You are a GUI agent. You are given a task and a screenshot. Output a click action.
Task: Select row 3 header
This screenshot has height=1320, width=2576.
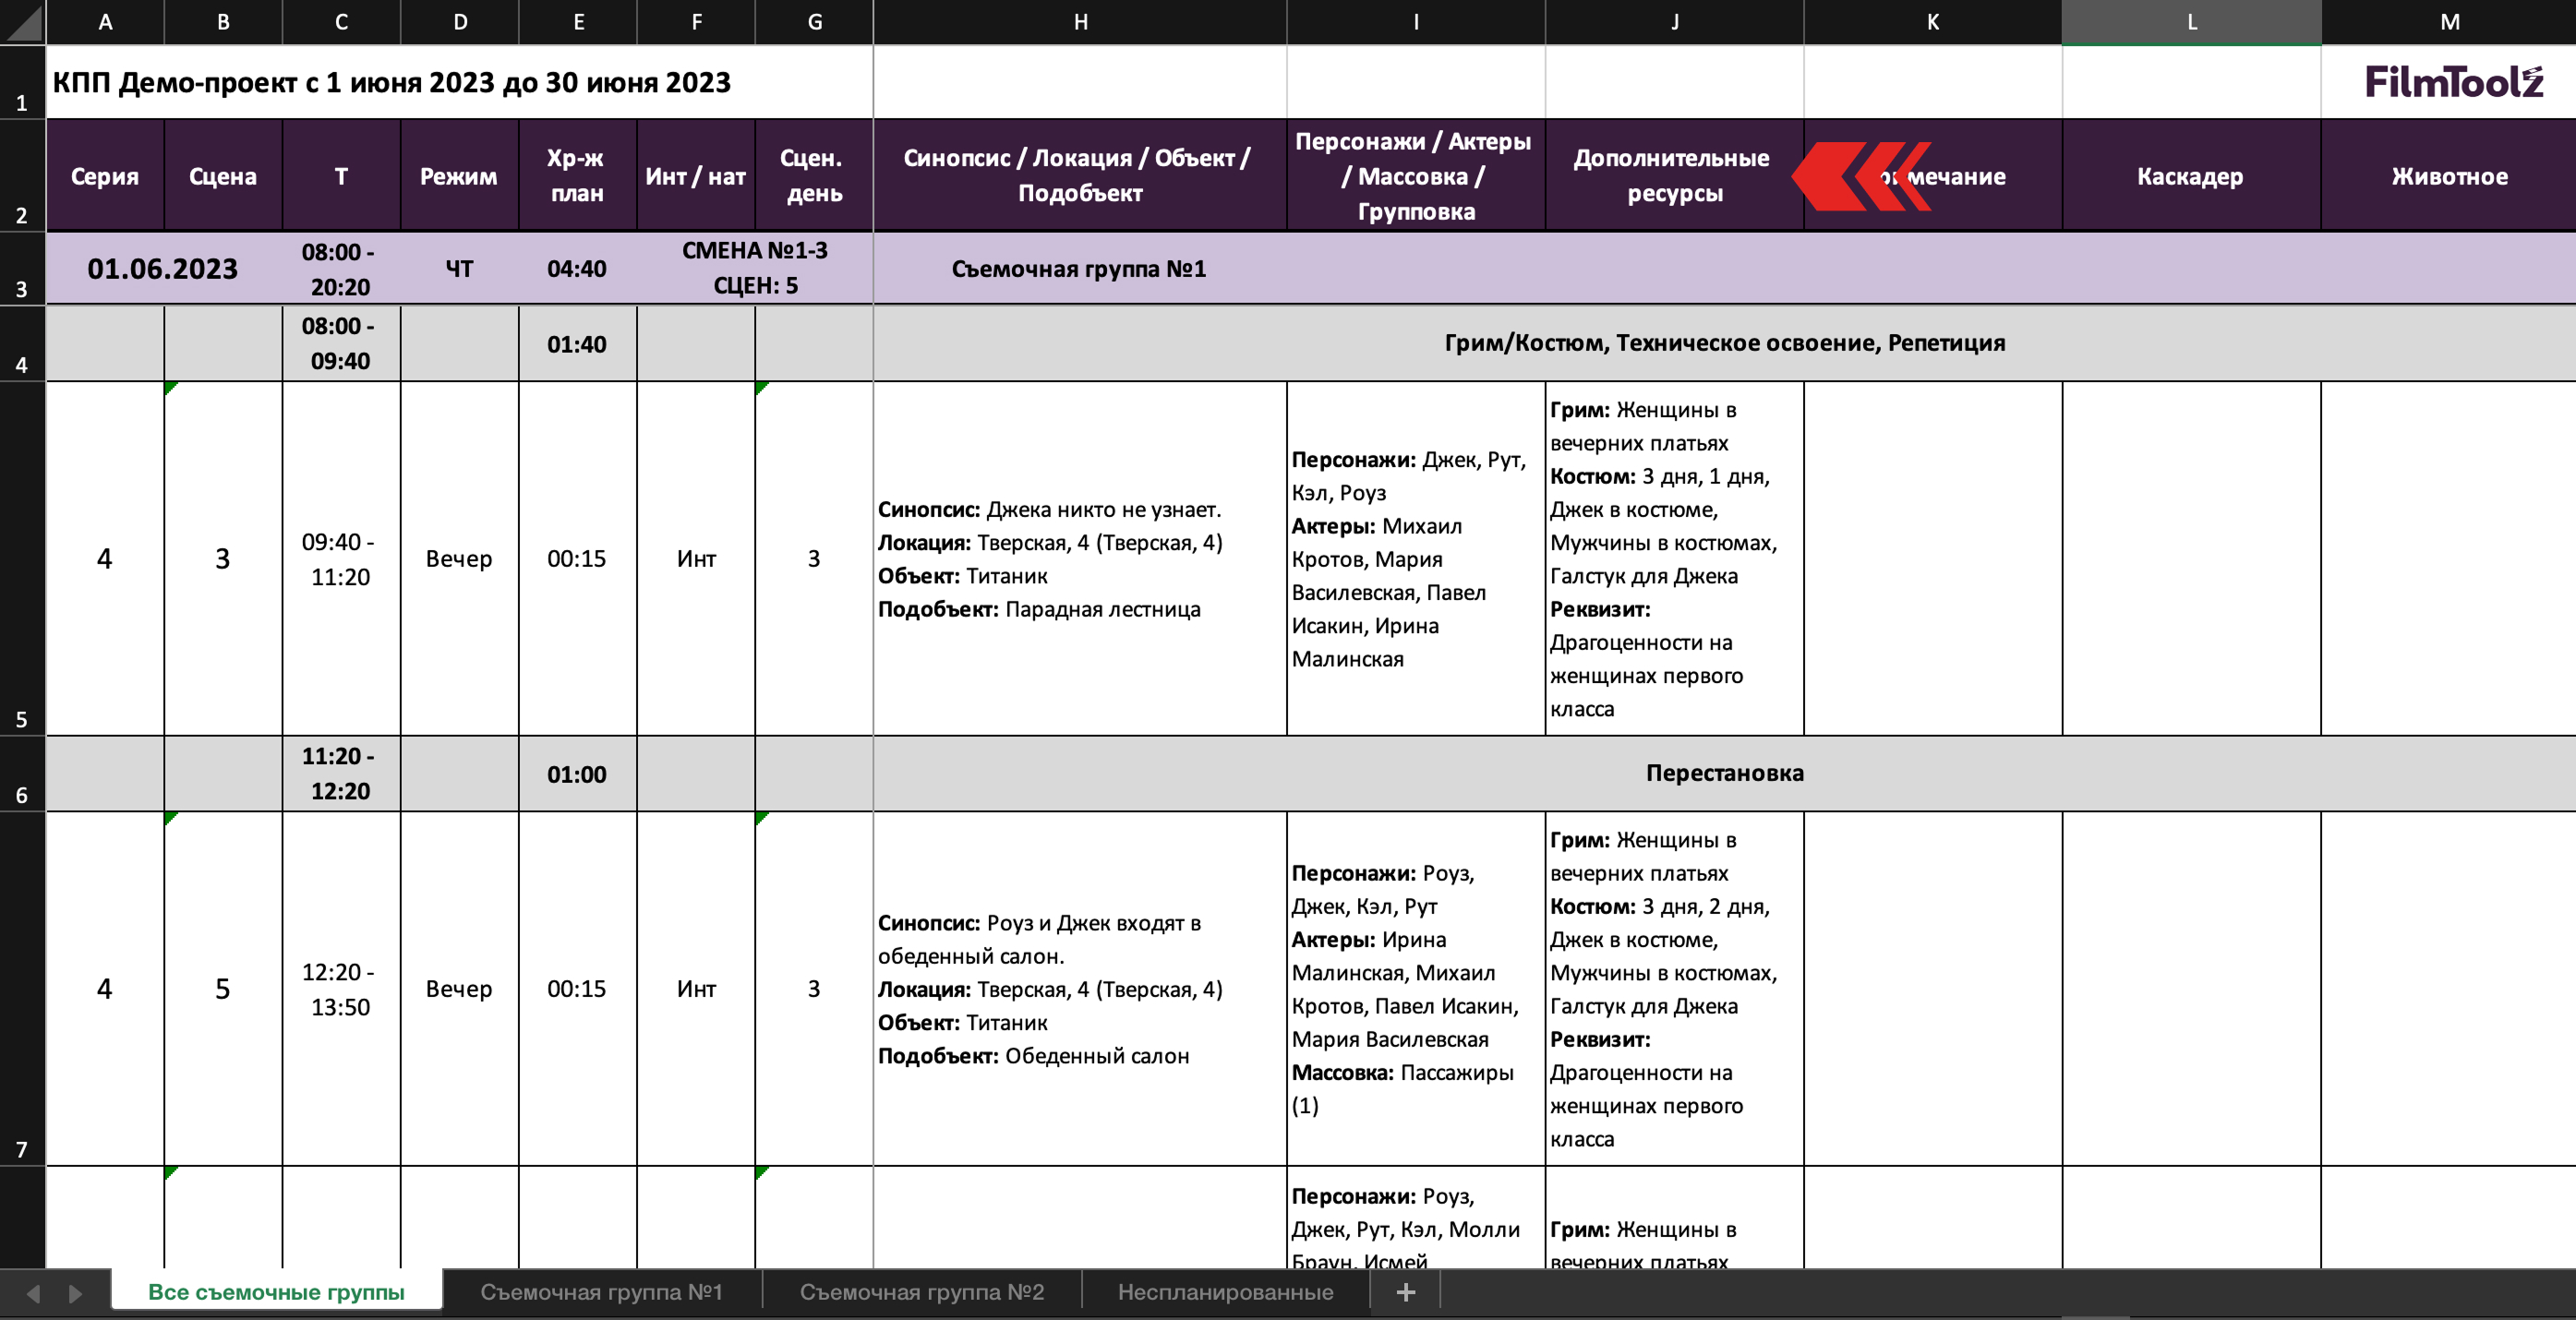22,268
